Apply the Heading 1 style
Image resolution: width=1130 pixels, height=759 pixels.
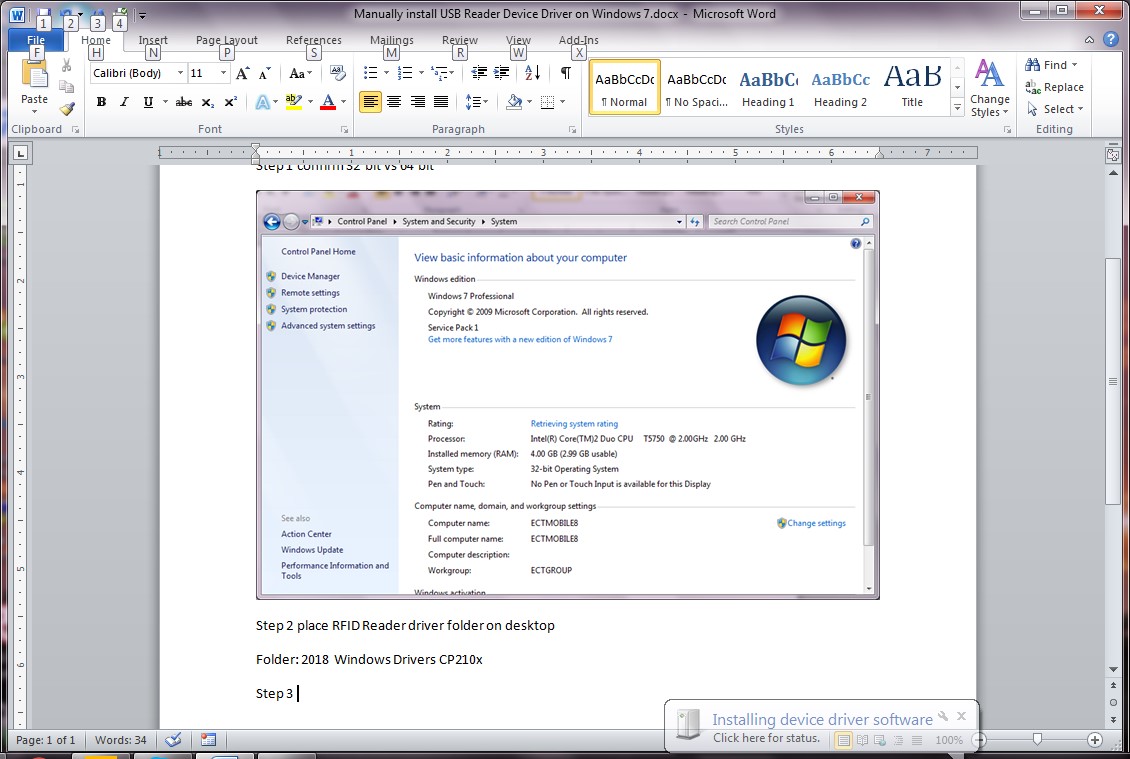click(768, 88)
